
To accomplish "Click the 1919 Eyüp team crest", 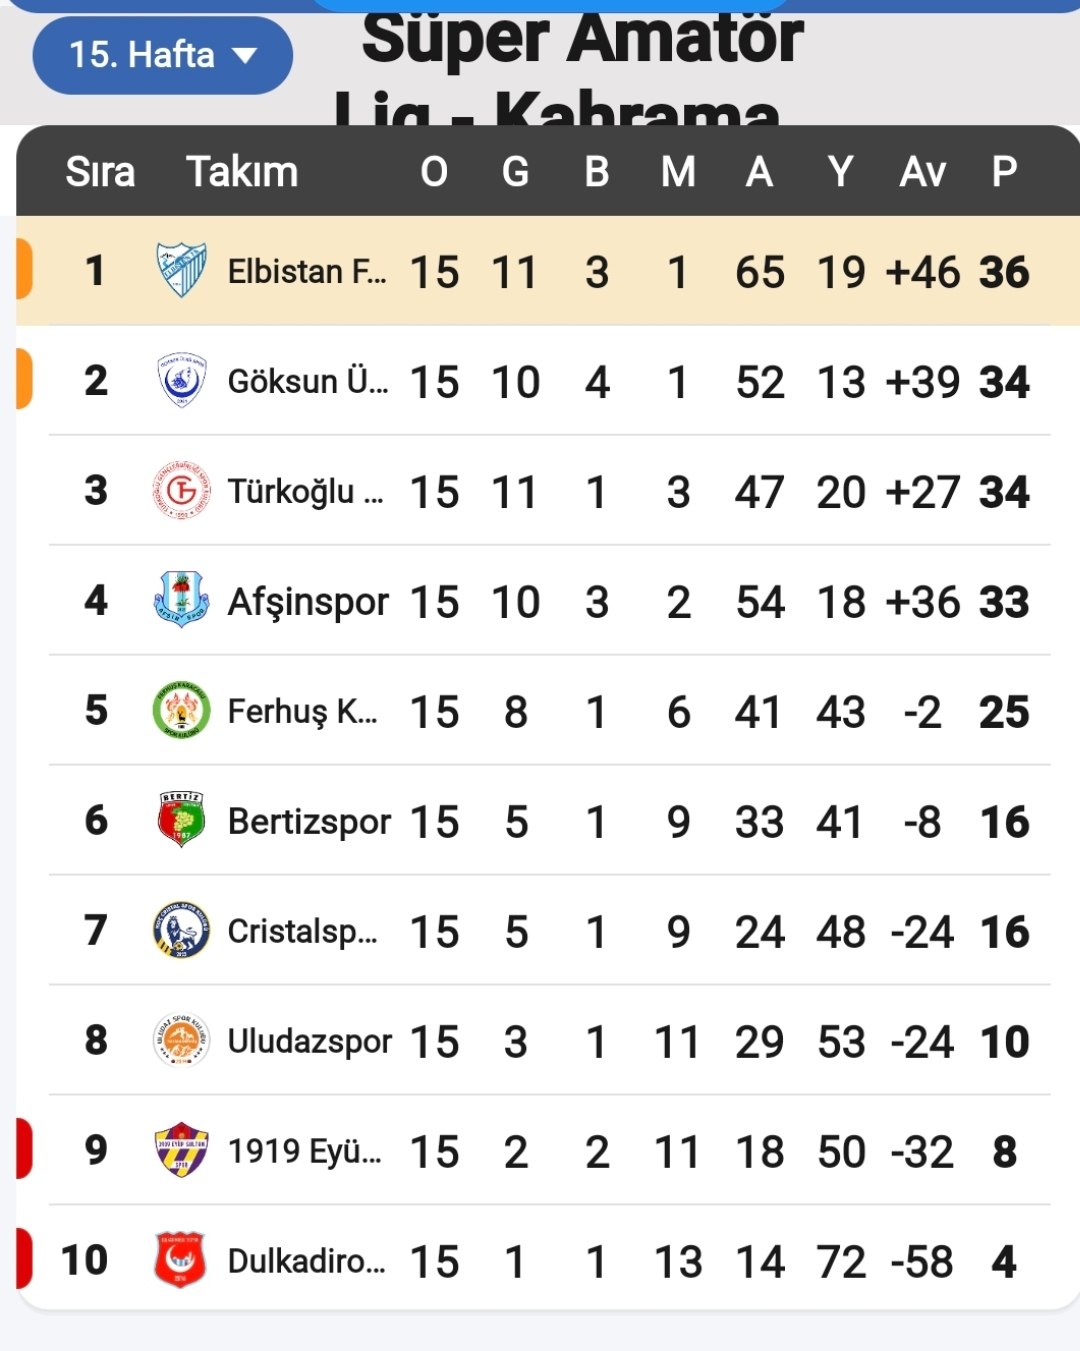I will [x=181, y=1150].
